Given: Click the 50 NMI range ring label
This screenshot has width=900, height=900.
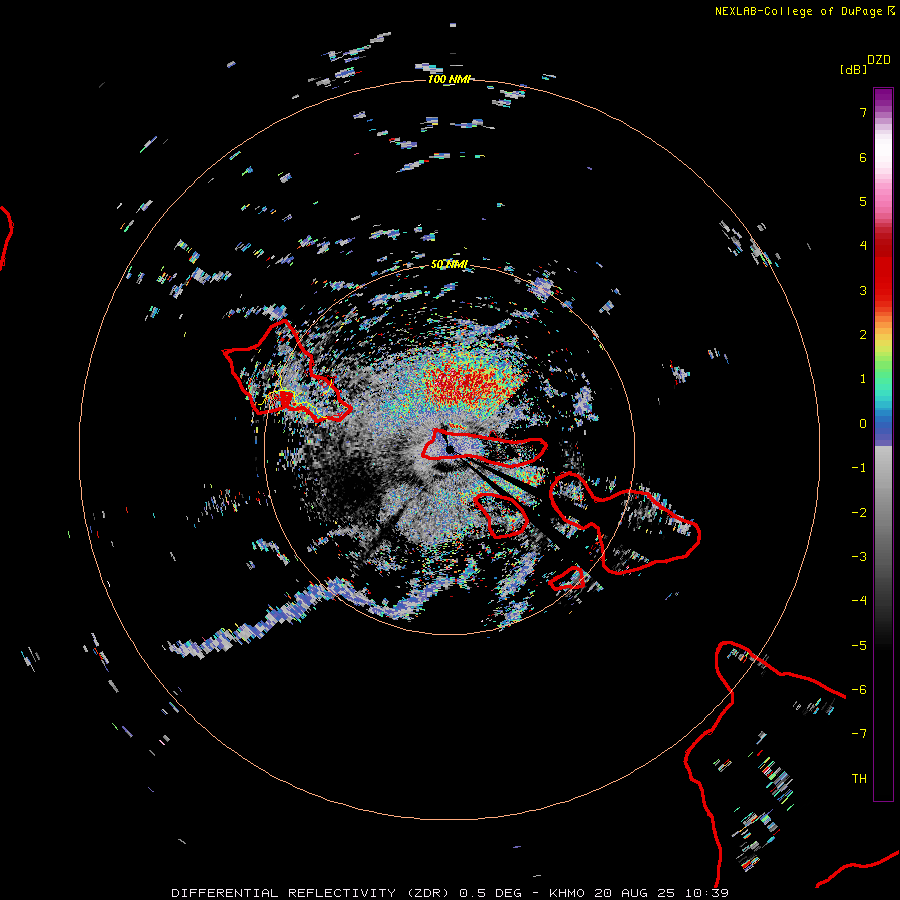Looking at the screenshot, I should (x=449, y=264).
